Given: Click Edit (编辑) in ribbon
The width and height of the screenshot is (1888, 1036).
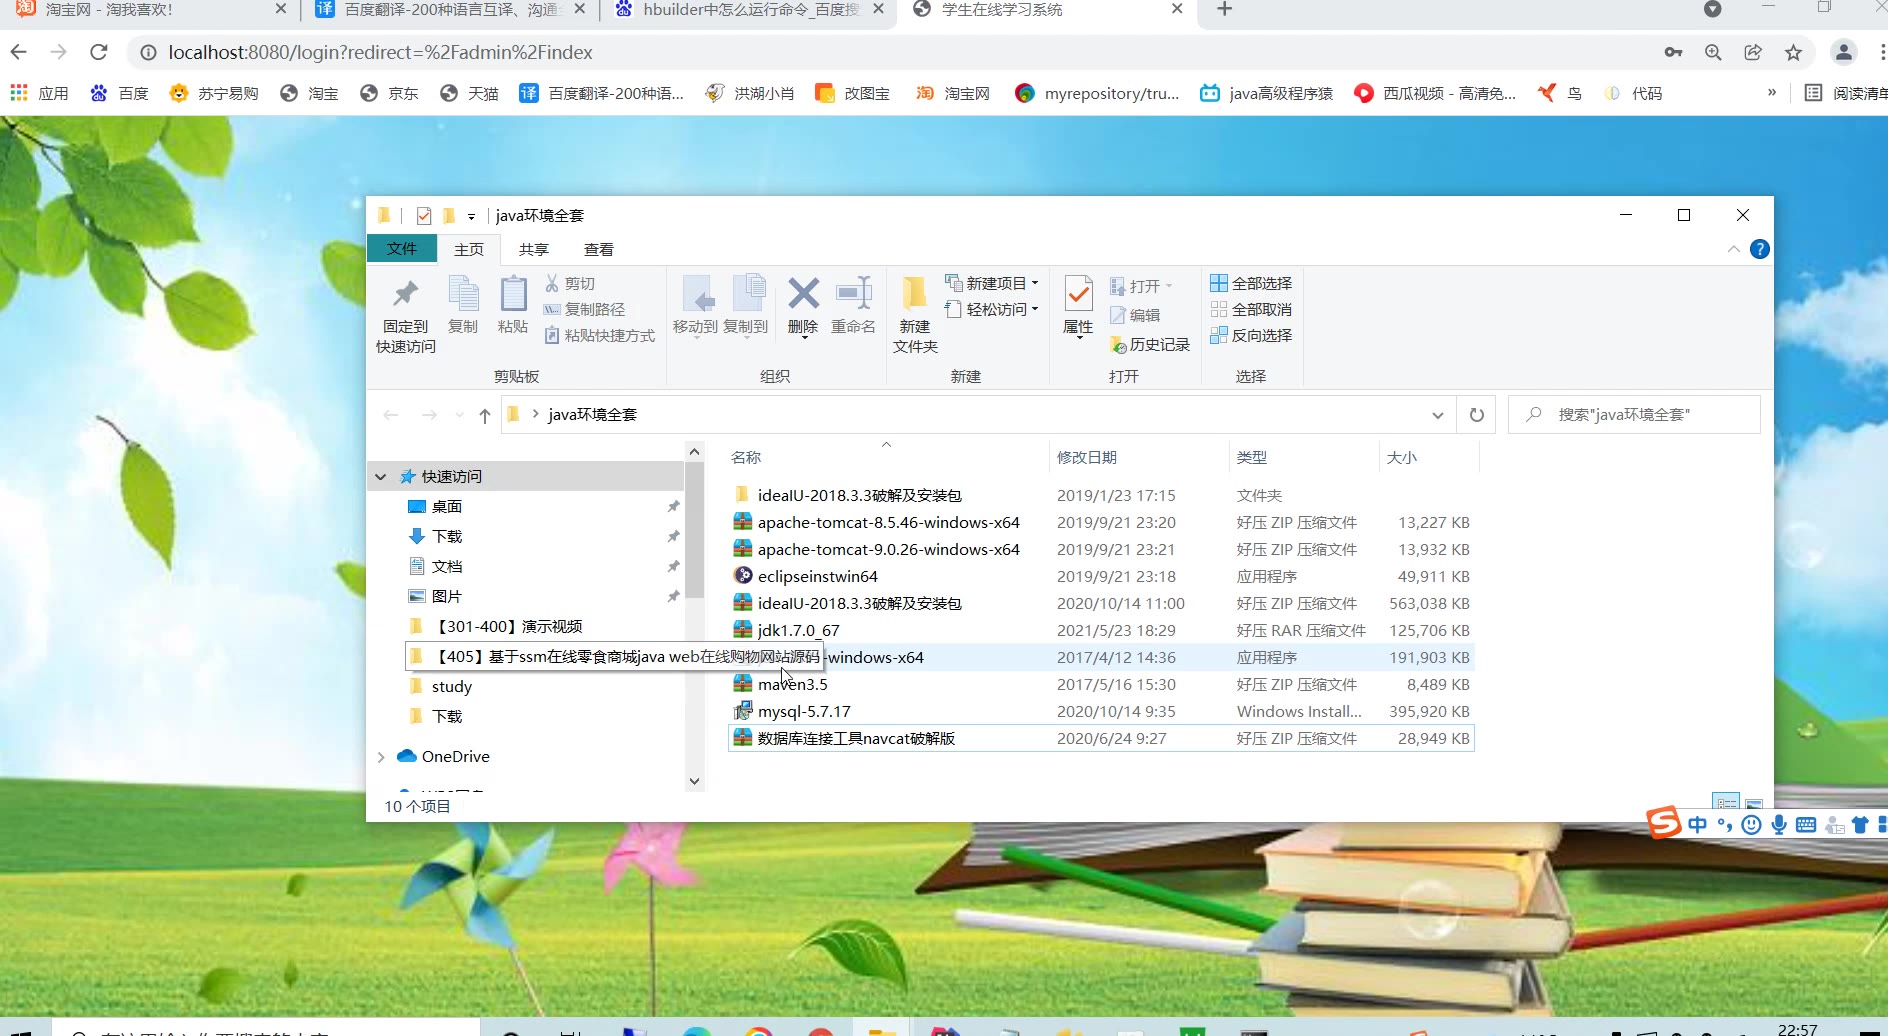Looking at the screenshot, I should (x=1135, y=315).
